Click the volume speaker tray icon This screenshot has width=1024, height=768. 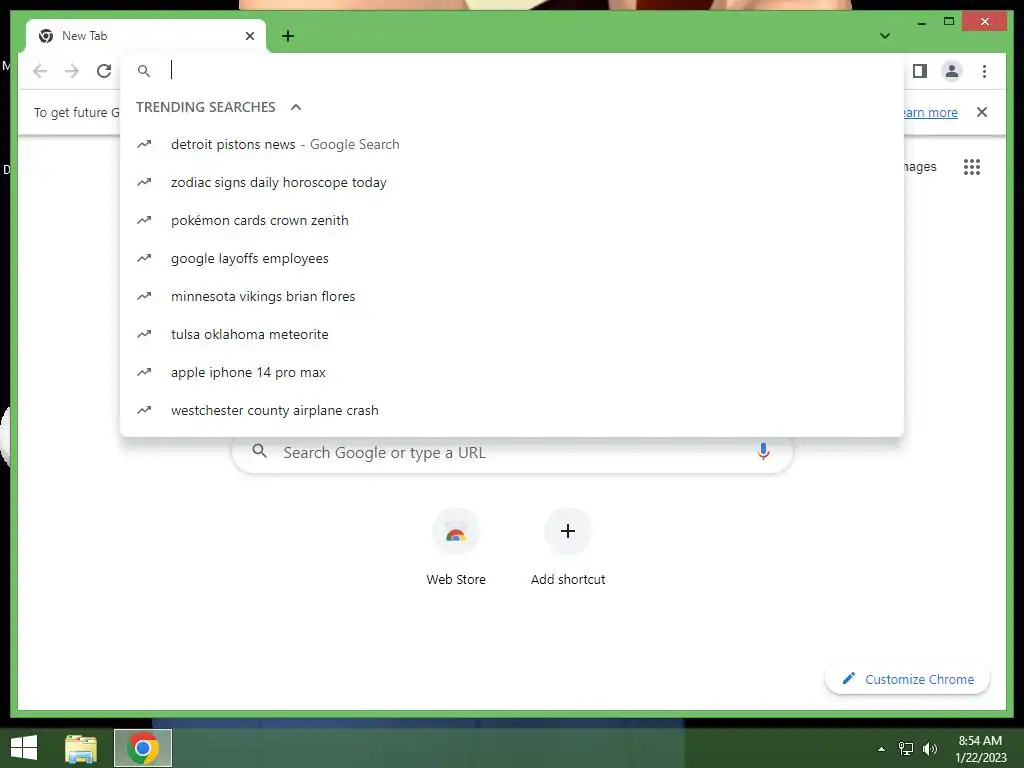pos(930,749)
